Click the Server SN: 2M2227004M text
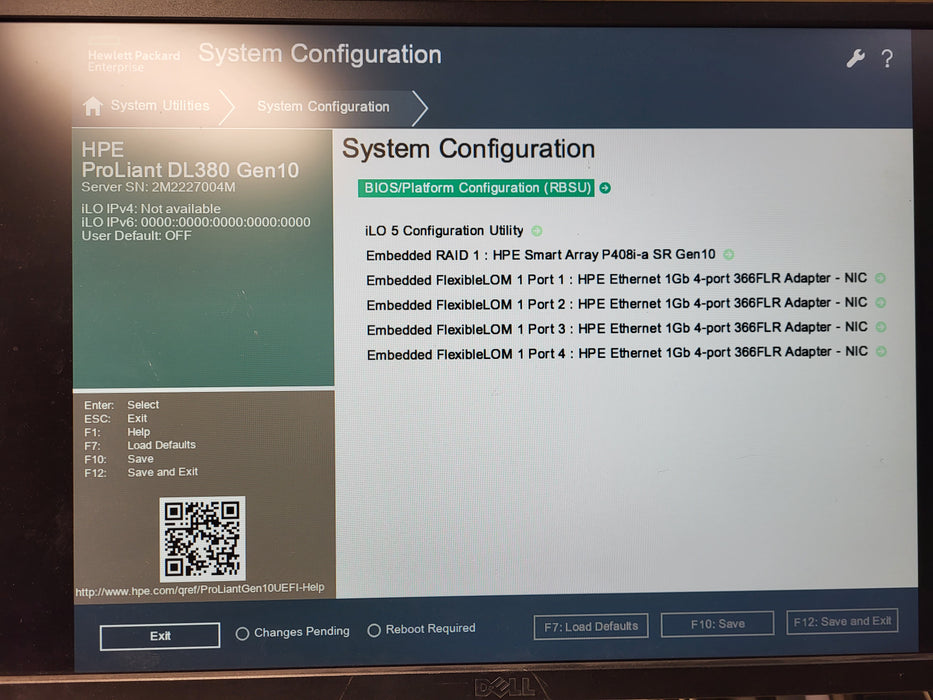The width and height of the screenshot is (933, 700). point(158,187)
